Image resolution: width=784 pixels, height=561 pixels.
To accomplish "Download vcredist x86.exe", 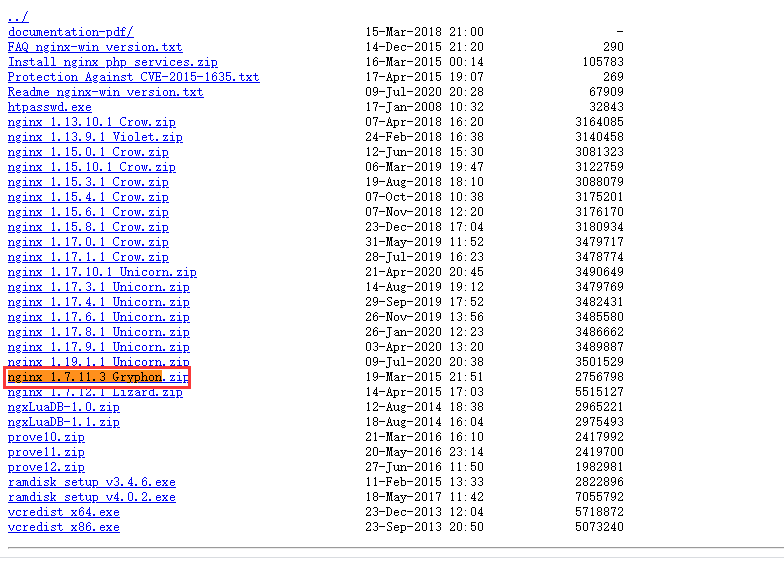I will [x=64, y=527].
